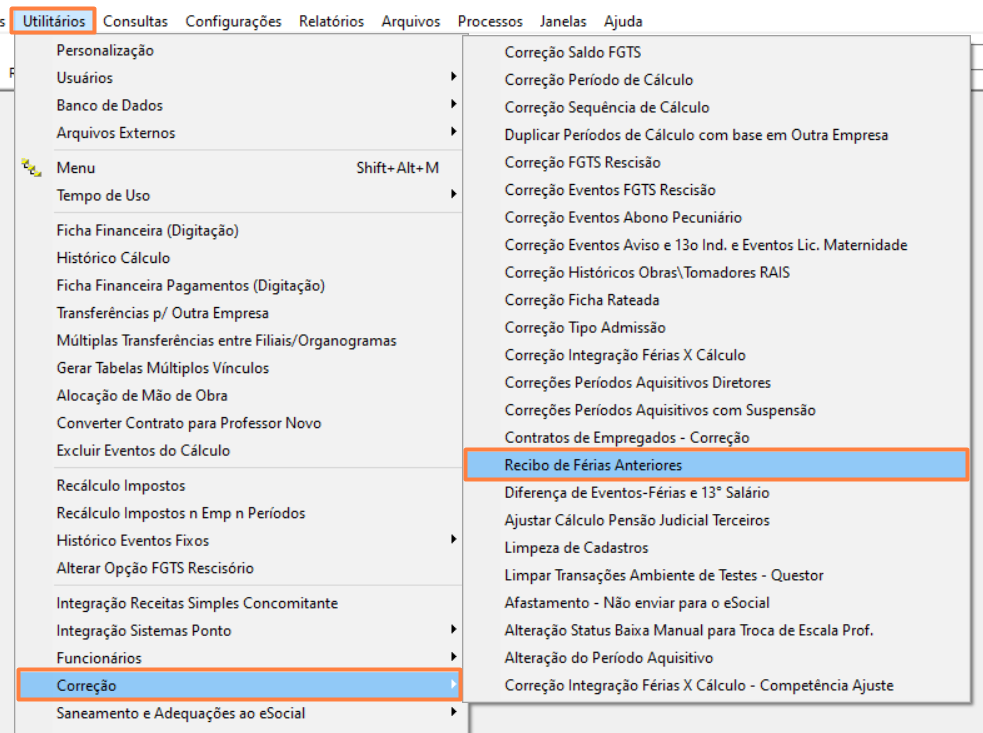
Task: Select Alteração Status Baixa Manual entry
Action: 717,631
